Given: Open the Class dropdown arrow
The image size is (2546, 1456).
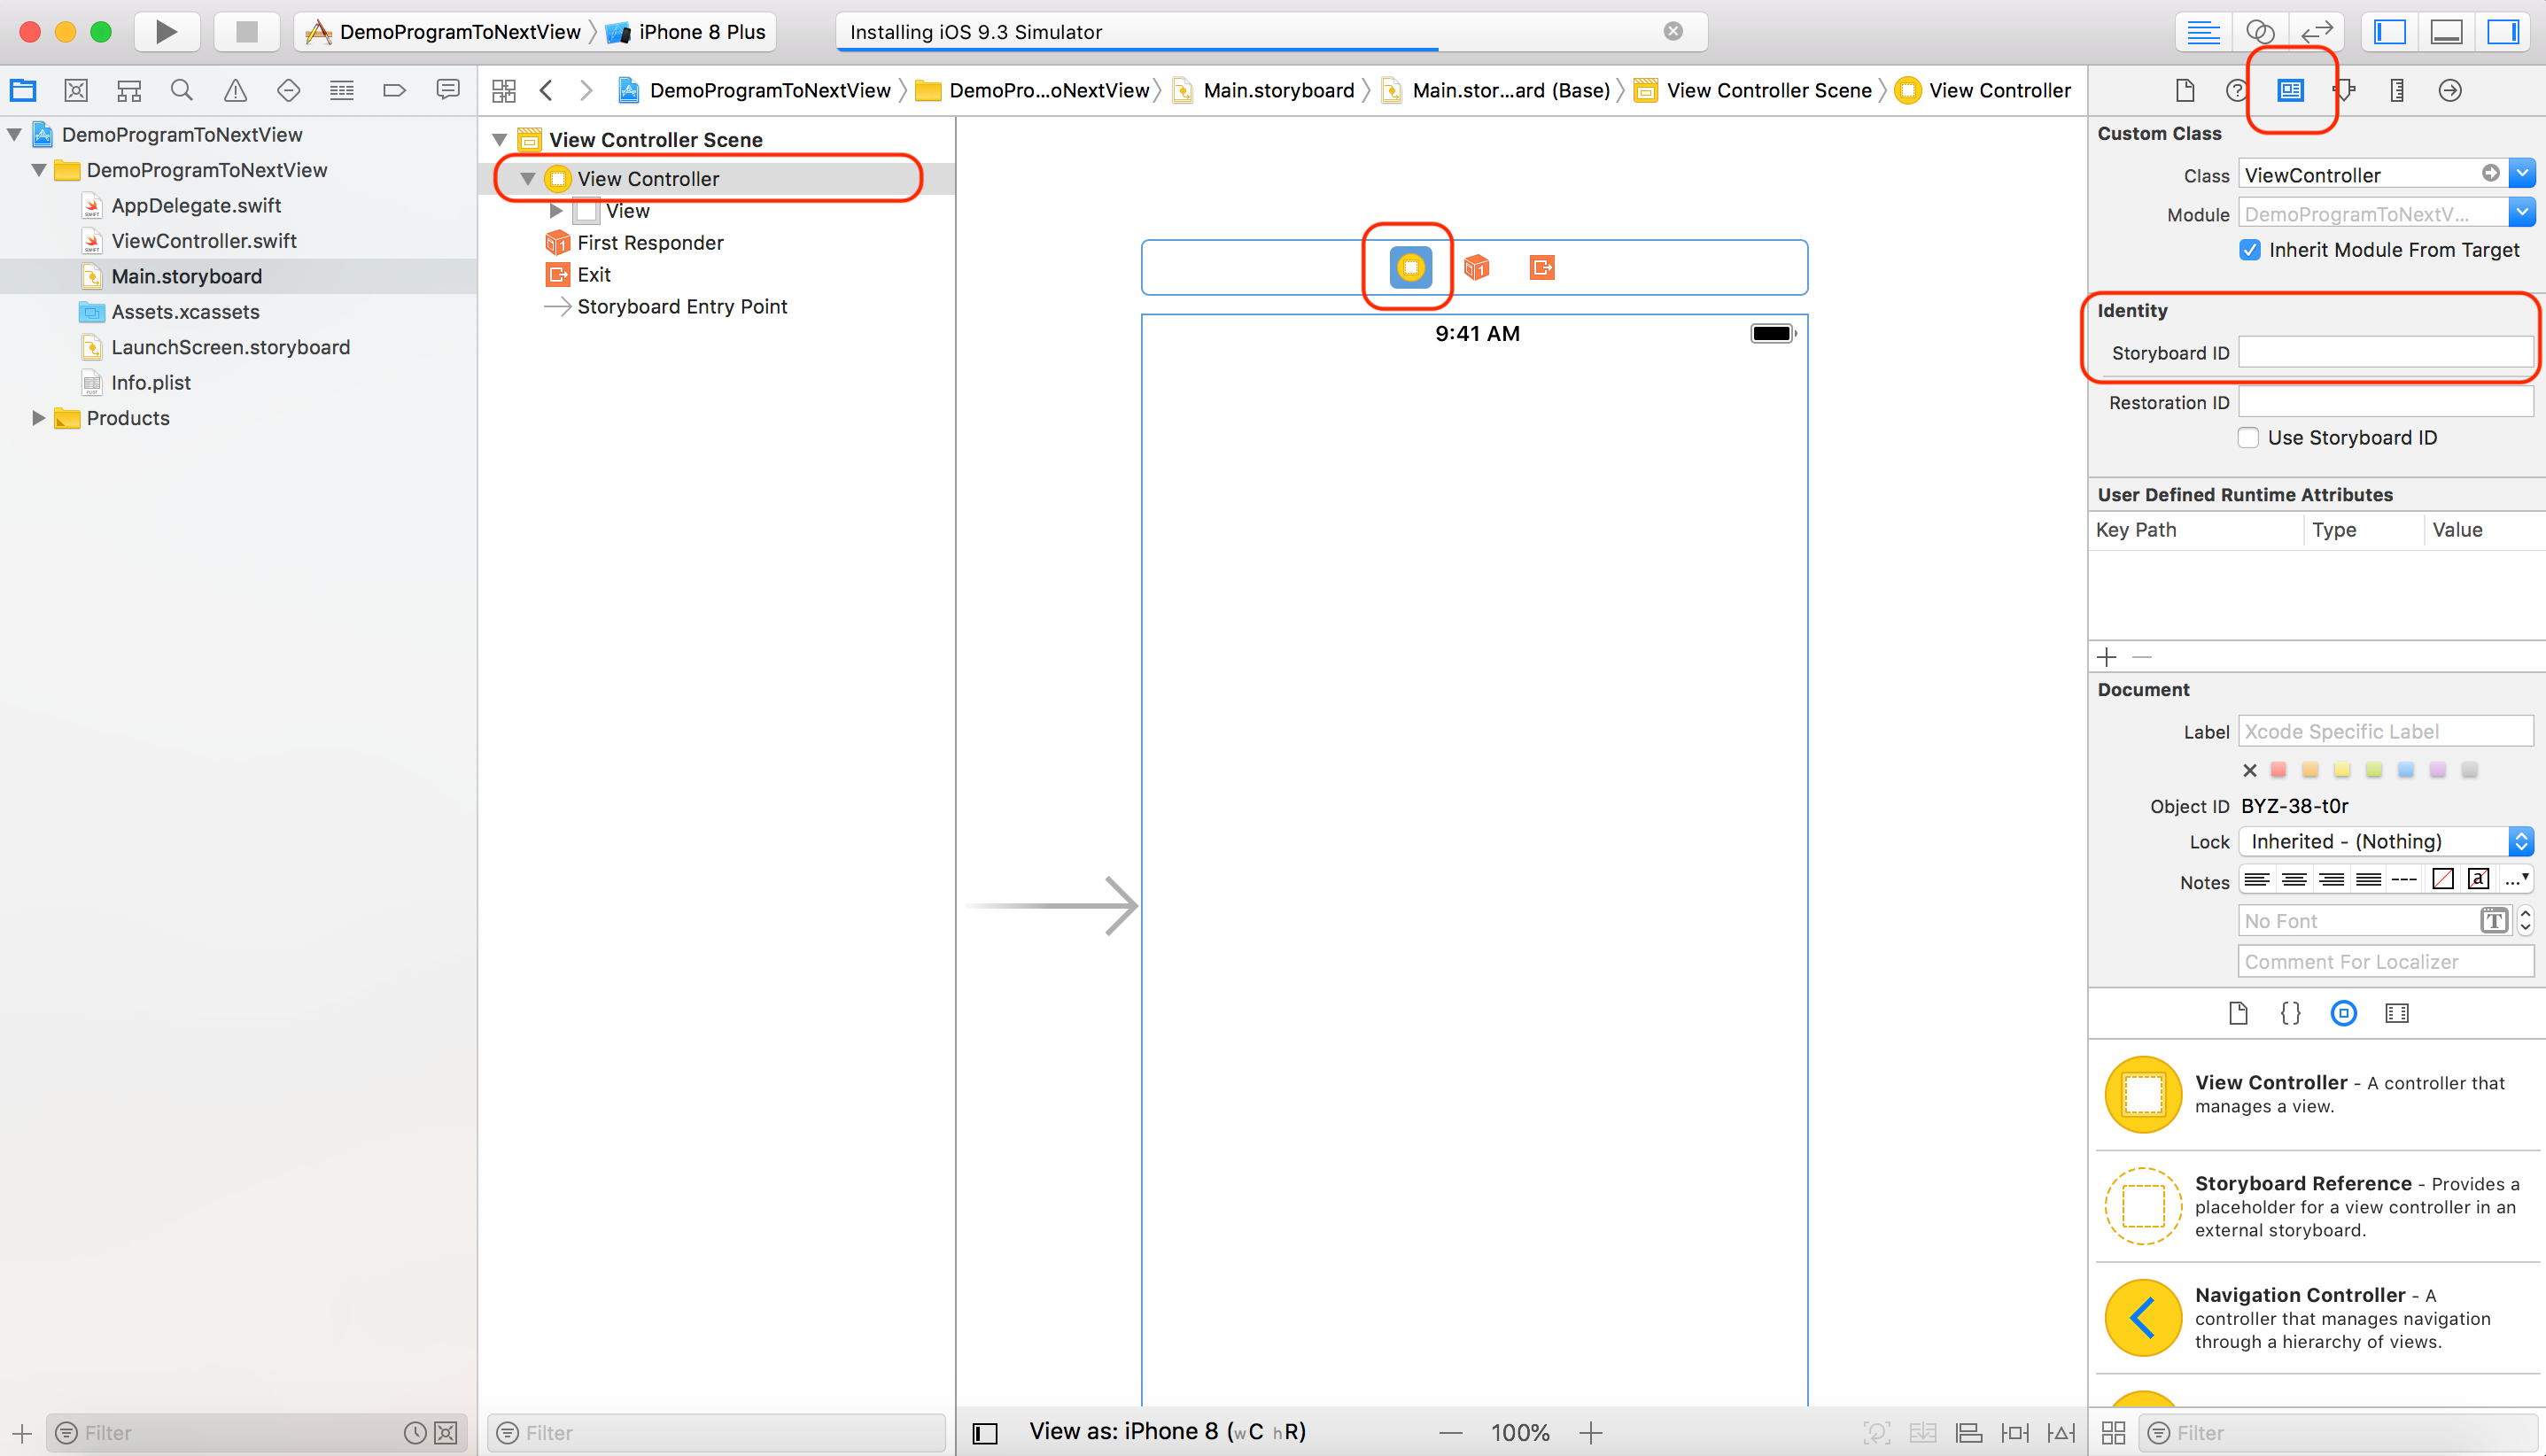Looking at the screenshot, I should [x=2522, y=174].
